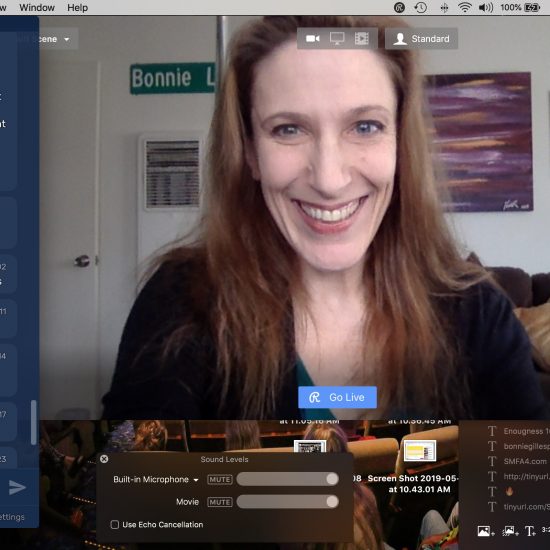Adjust the Movie volume slider
The image size is (550, 550).
coord(288,502)
